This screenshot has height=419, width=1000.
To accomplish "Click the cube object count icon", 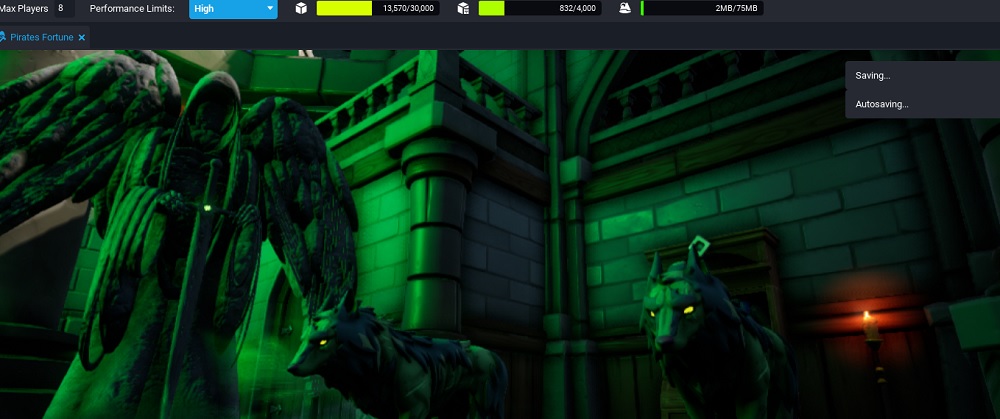I will pyautogui.click(x=301, y=8).
